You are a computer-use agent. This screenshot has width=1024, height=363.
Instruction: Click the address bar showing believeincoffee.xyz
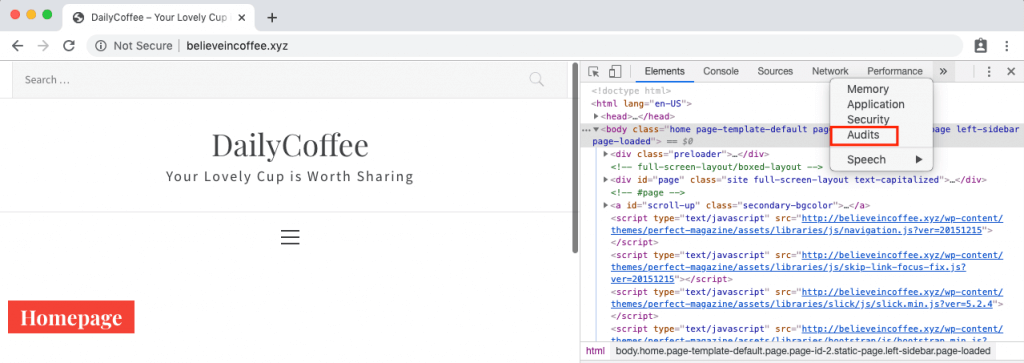pyautogui.click(x=525, y=46)
